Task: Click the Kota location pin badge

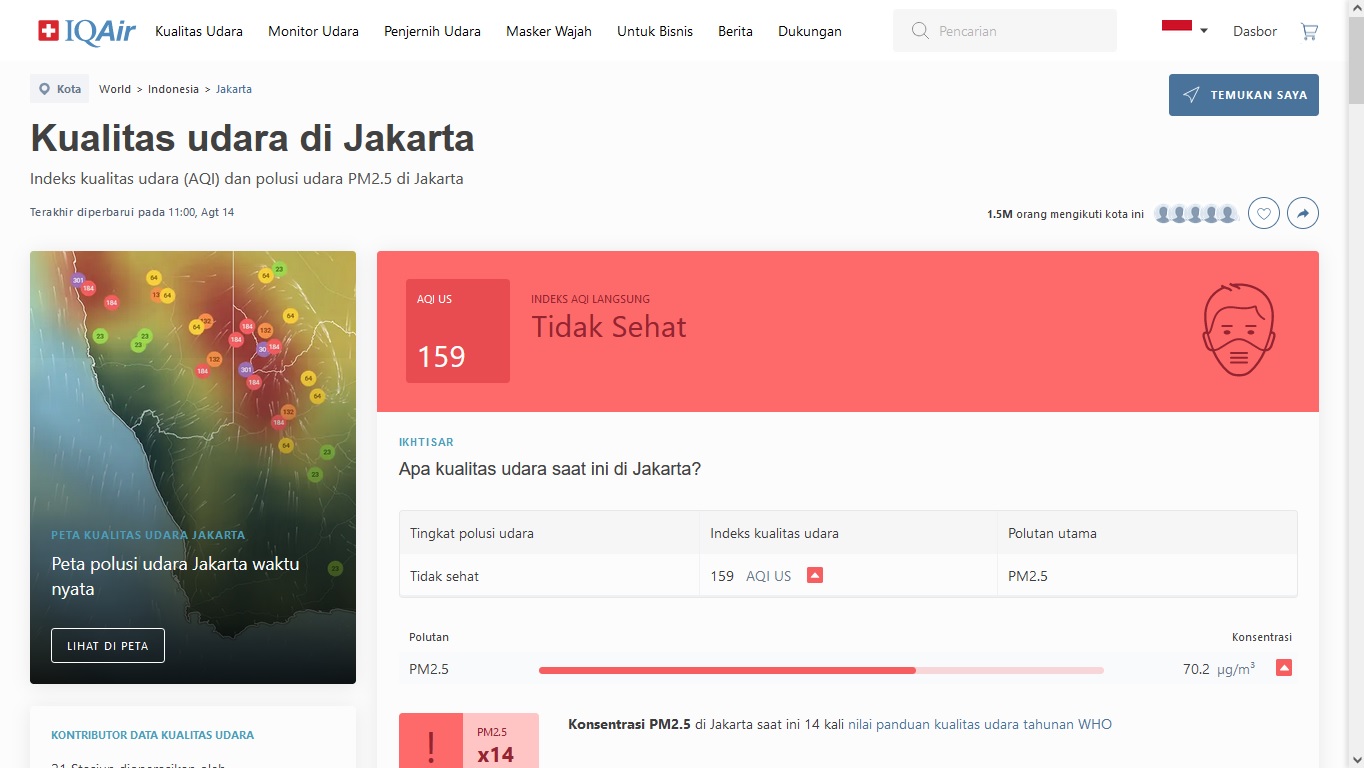Action: coord(60,89)
